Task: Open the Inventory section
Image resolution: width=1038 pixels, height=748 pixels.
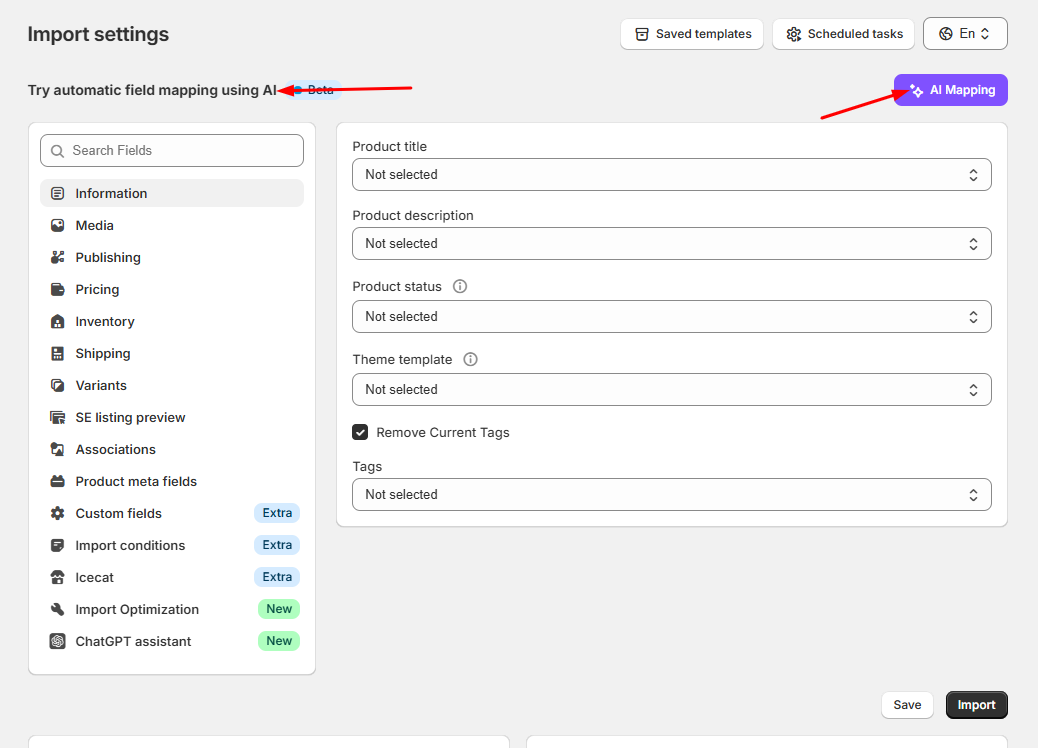Action: pyautogui.click(x=172, y=322)
